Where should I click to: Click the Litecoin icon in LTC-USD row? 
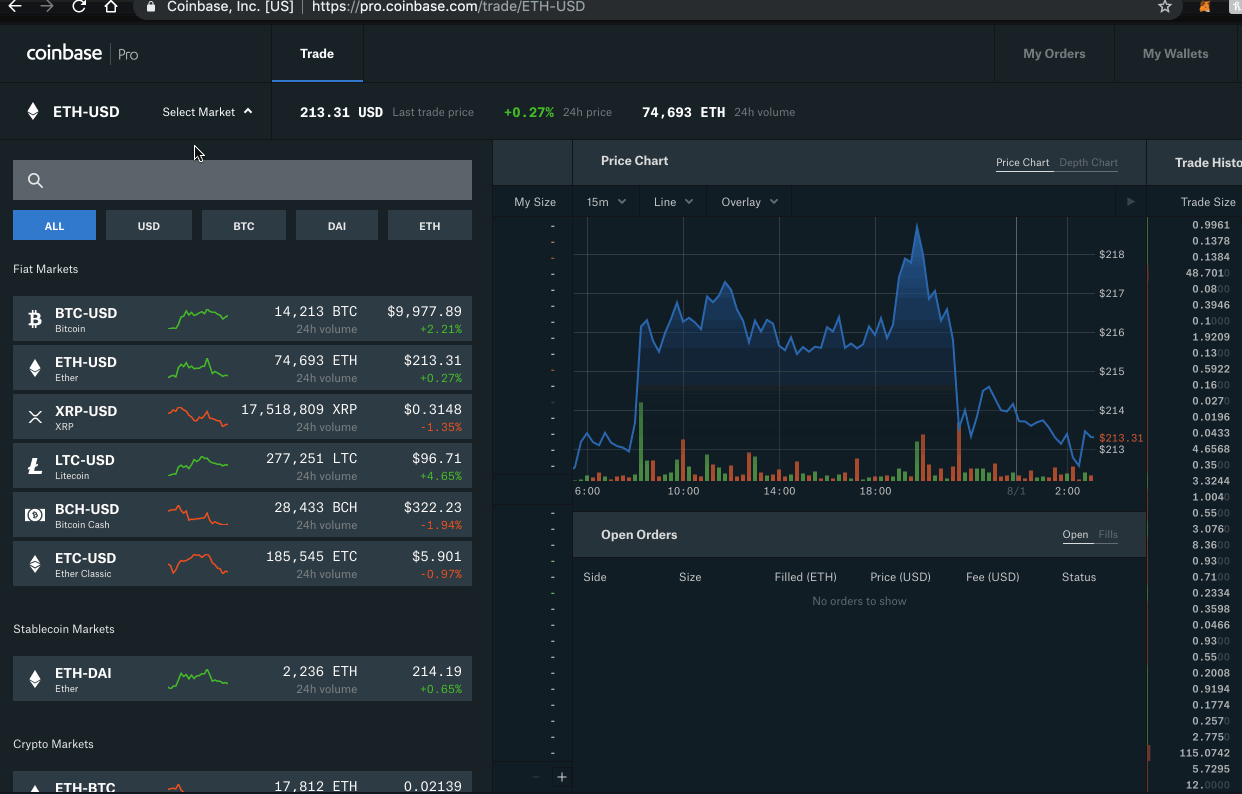pos(35,466)
